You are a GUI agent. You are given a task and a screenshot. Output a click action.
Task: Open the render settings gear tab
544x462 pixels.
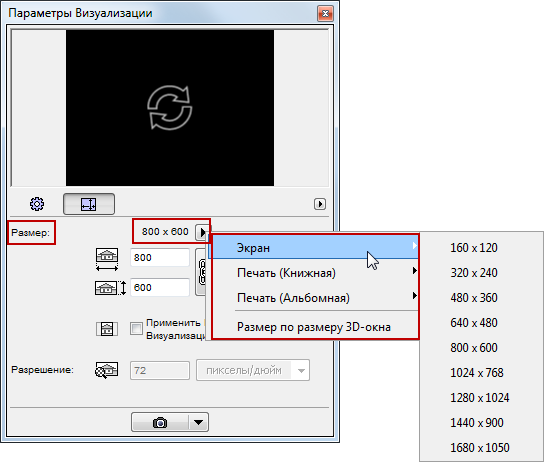(37, 204)
